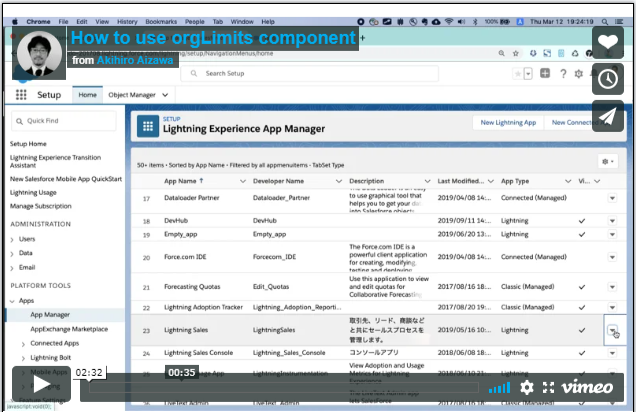Expand Email section in sidebar
The height and width of the screenshot is (412, 636).
click(x=12, y=268)
